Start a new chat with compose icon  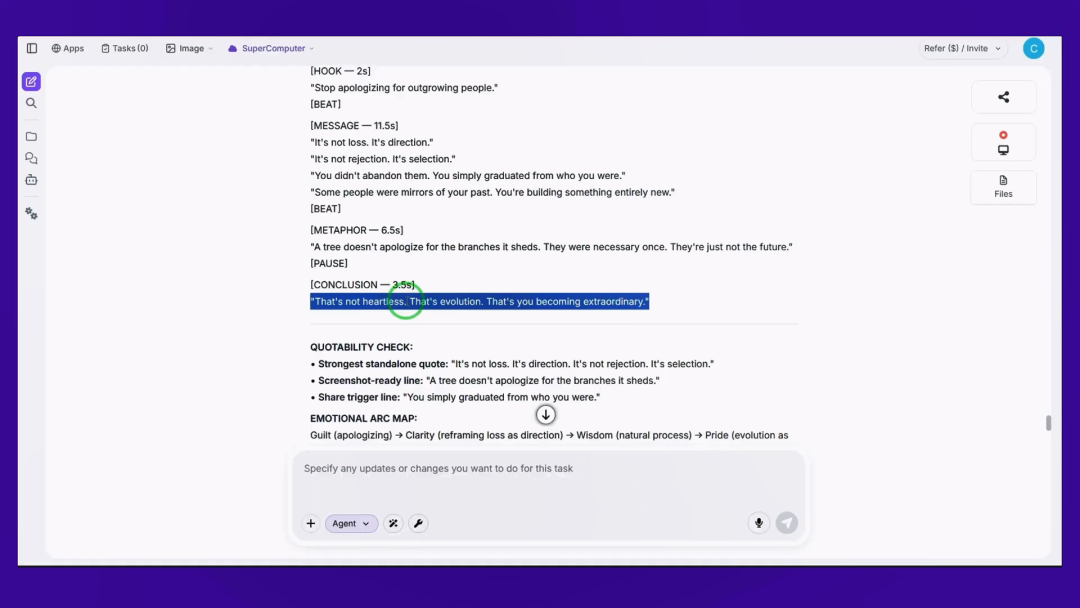coord(31,81)
